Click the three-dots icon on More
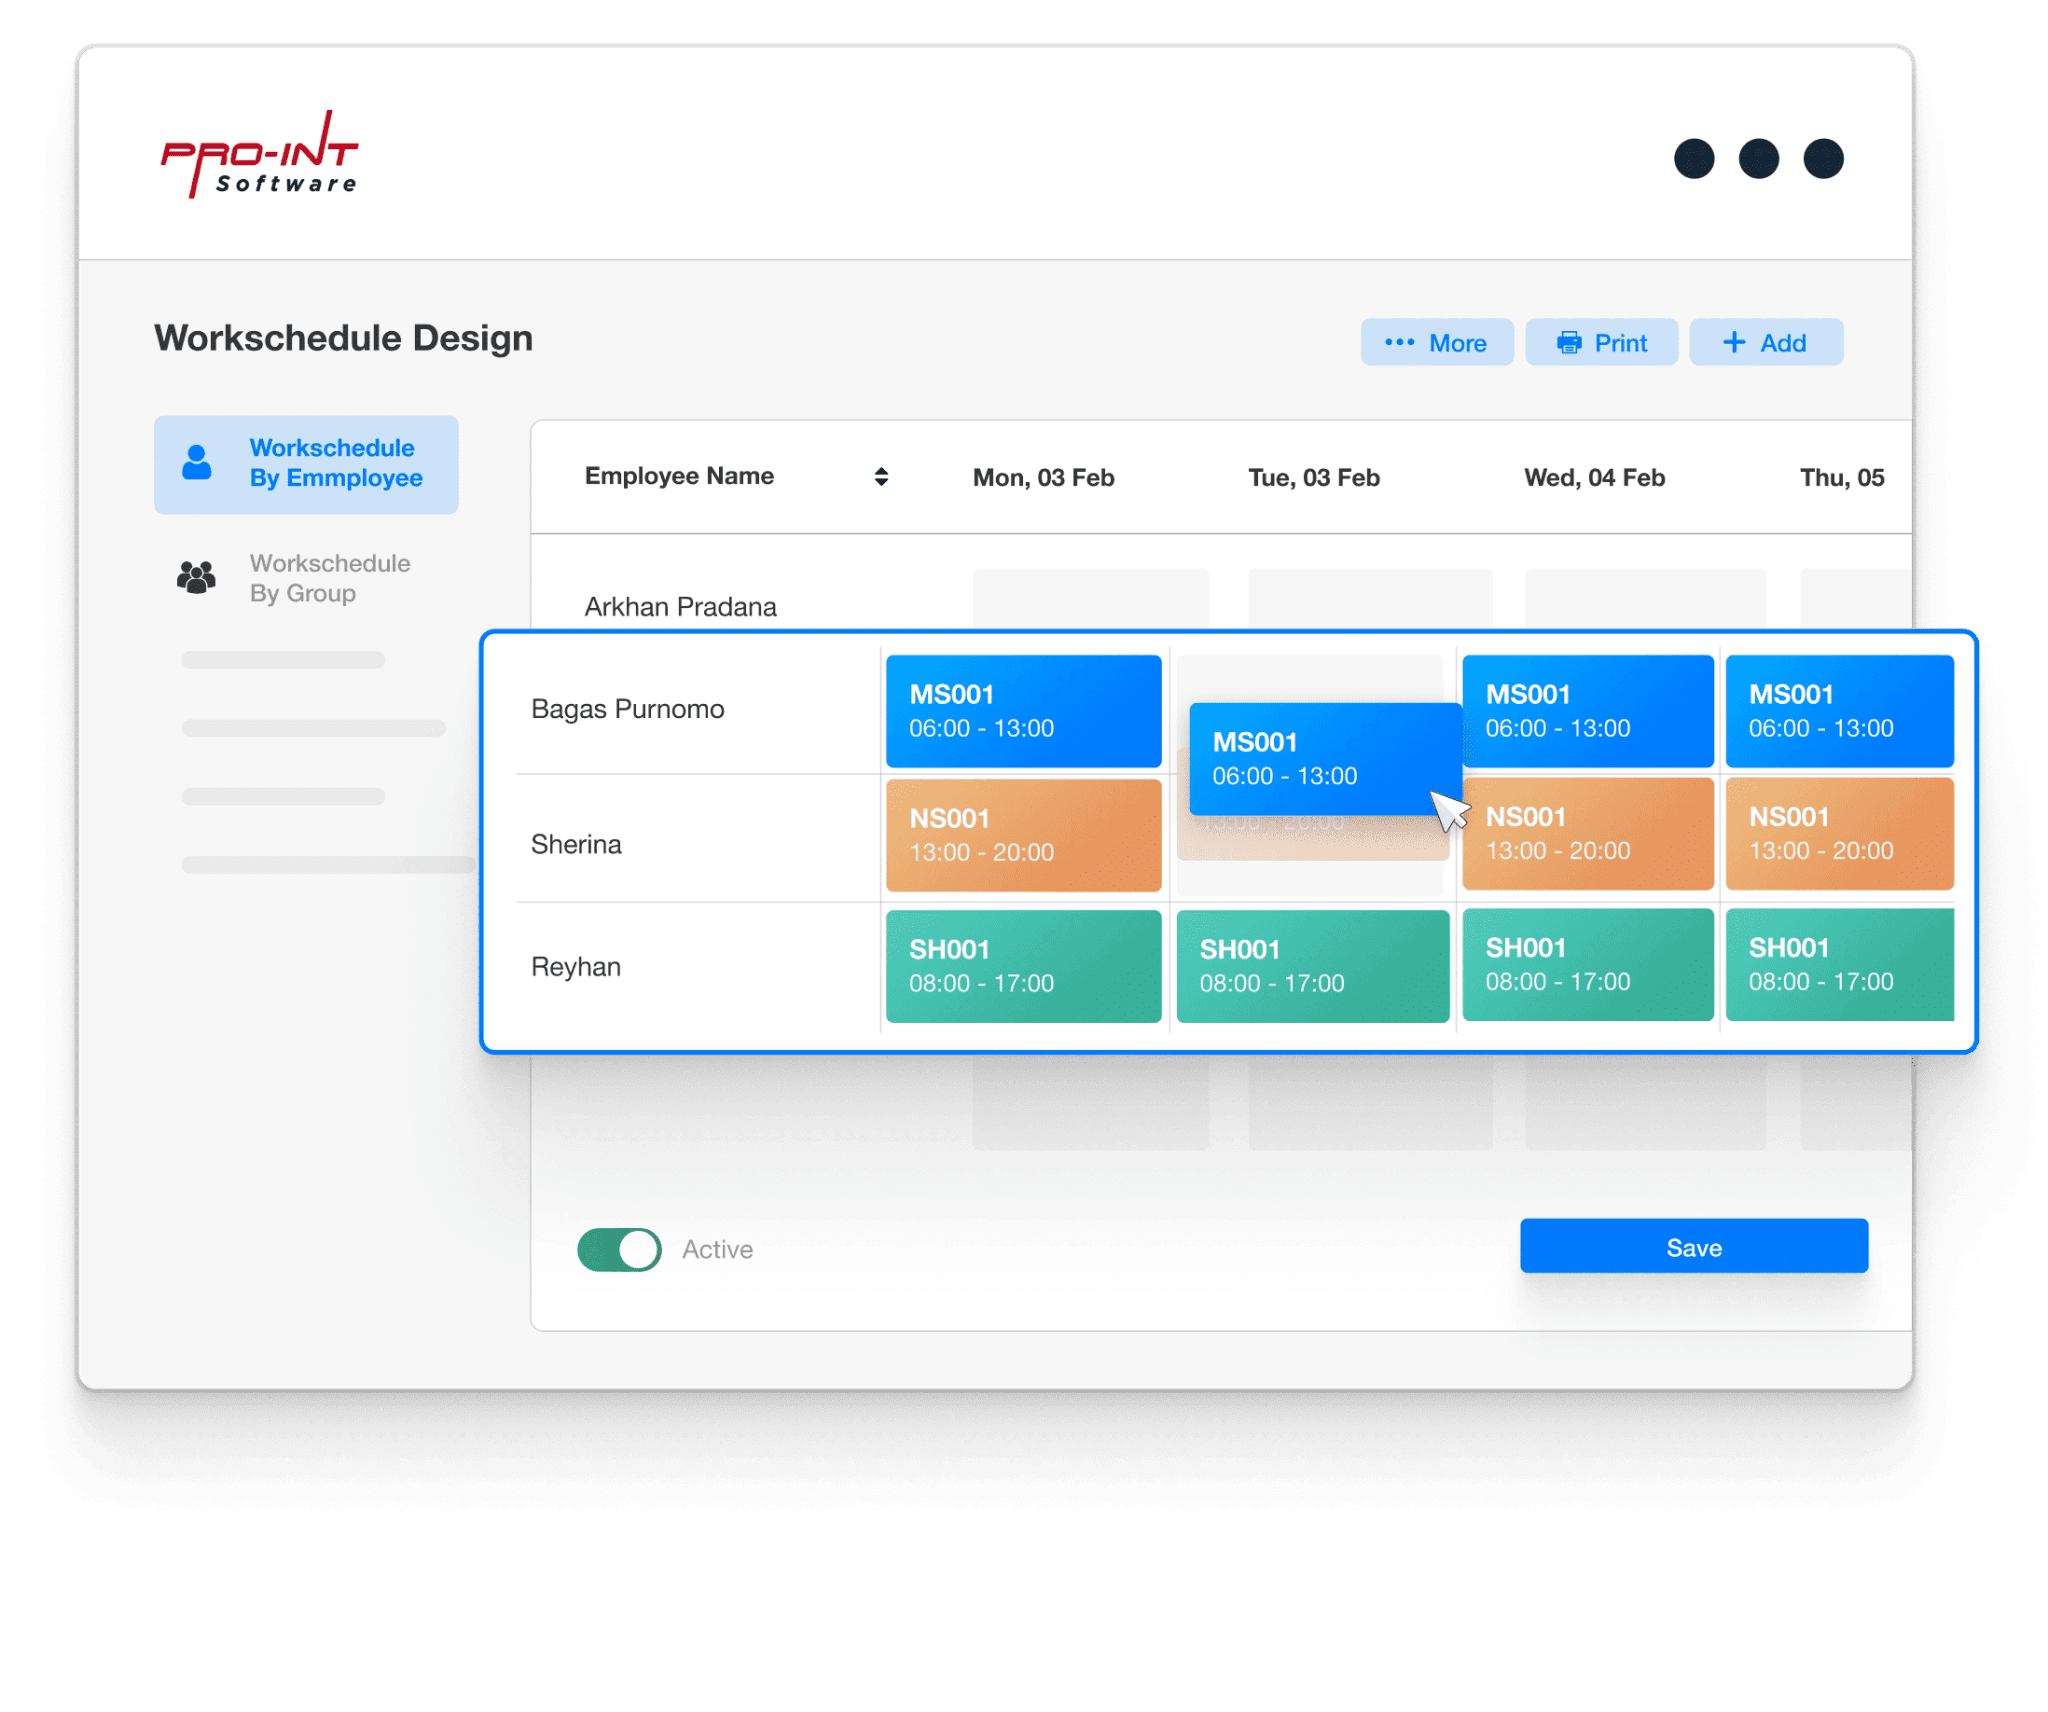 1399,342
